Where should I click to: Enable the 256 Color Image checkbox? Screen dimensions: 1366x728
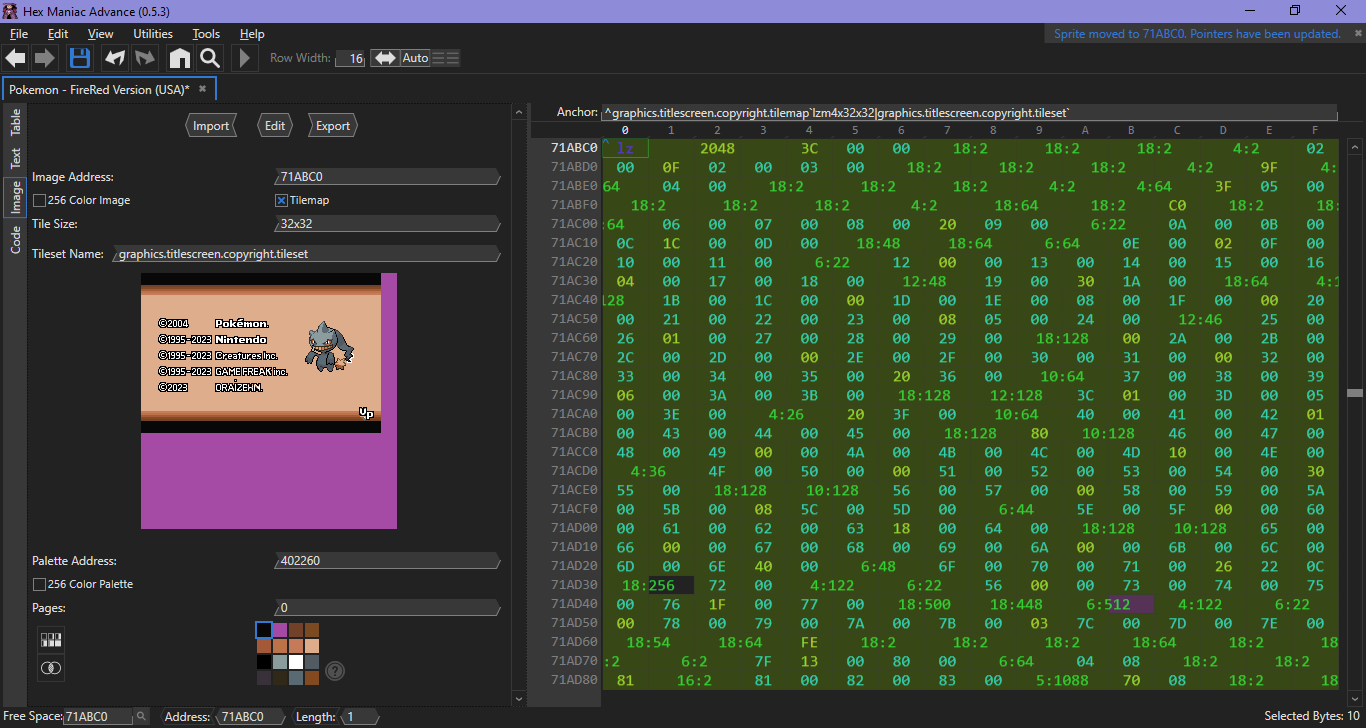tap(40, 200)
